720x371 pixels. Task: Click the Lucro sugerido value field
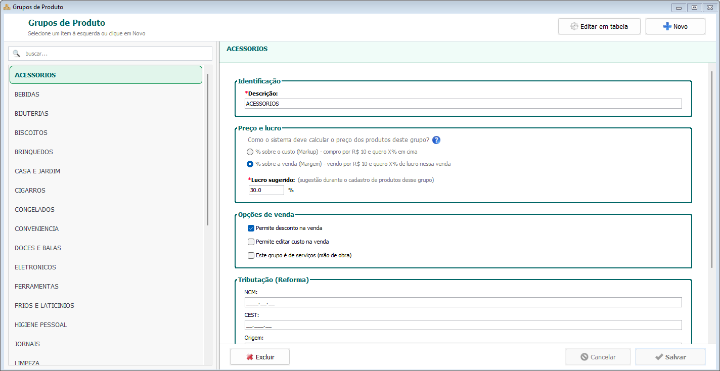click(x=266, y=190)
